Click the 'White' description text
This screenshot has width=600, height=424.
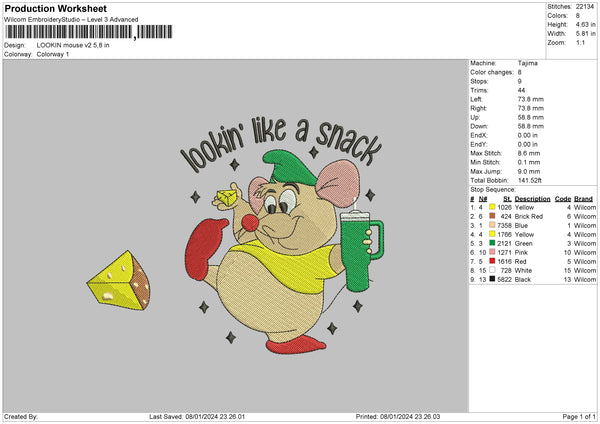[x=523, y=270]
